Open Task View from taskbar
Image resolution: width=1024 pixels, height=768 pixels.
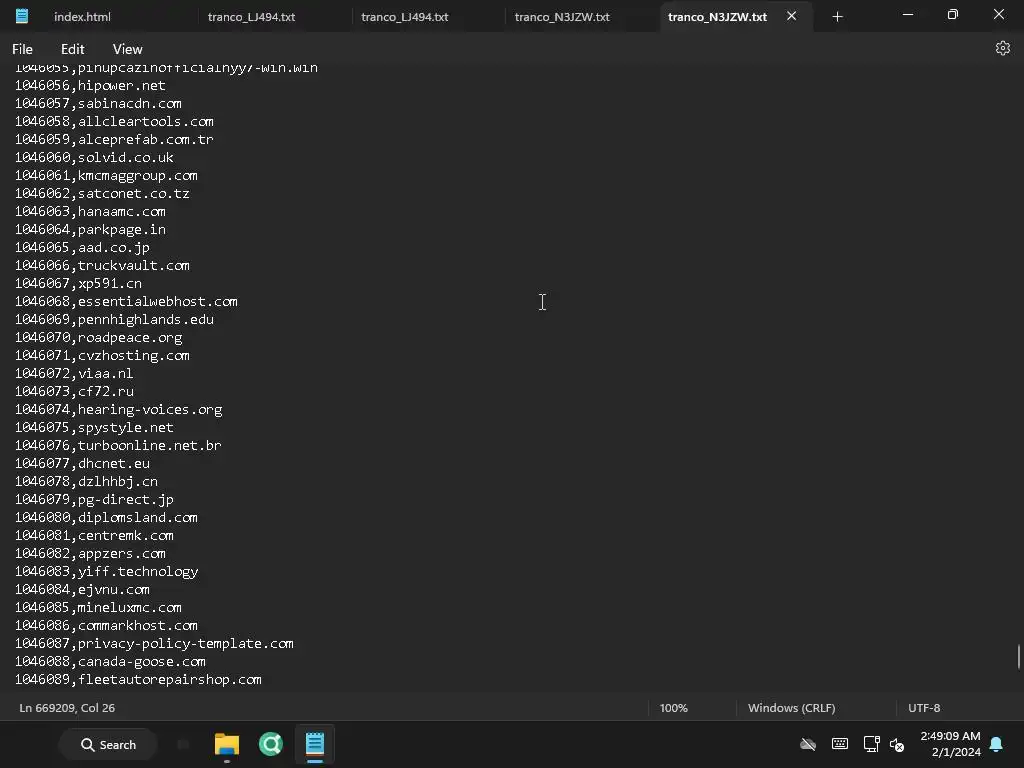183,744
